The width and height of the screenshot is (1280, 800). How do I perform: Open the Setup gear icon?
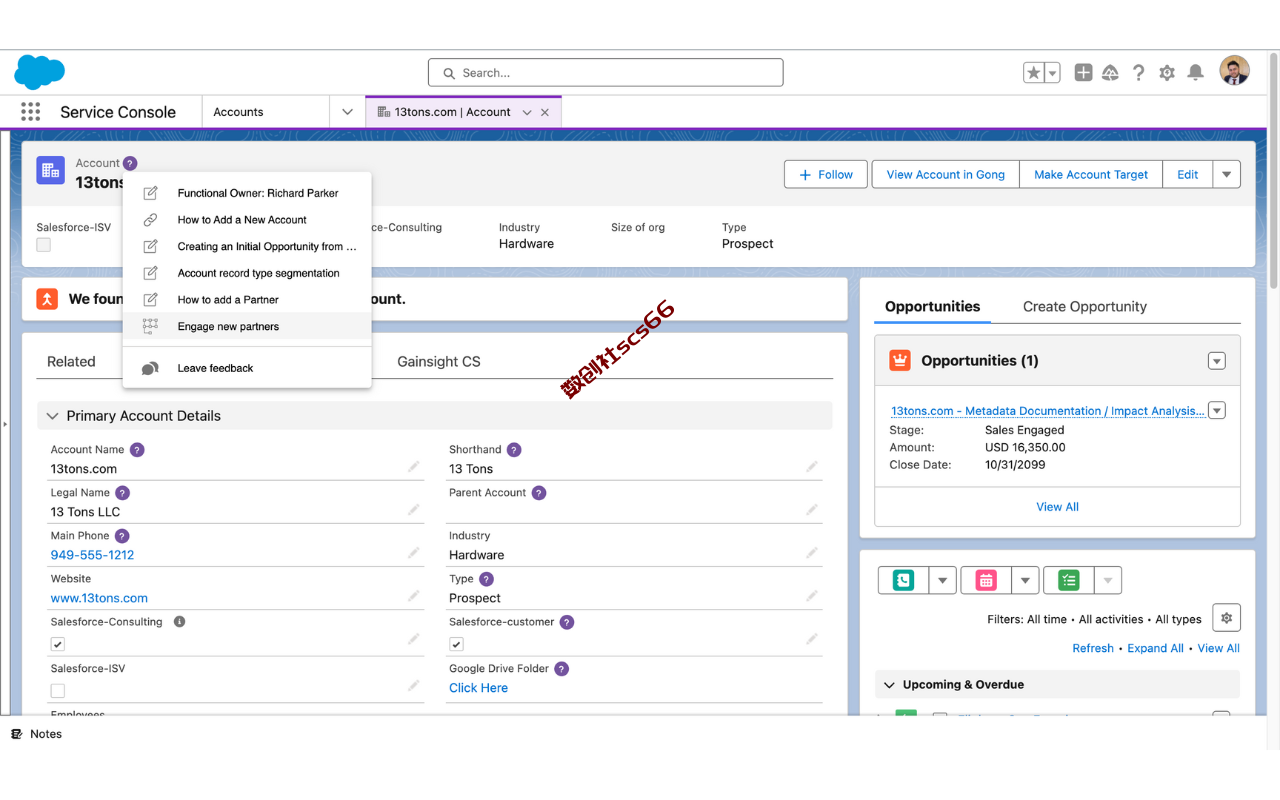pyautogui.click(x=1167, y=73)
